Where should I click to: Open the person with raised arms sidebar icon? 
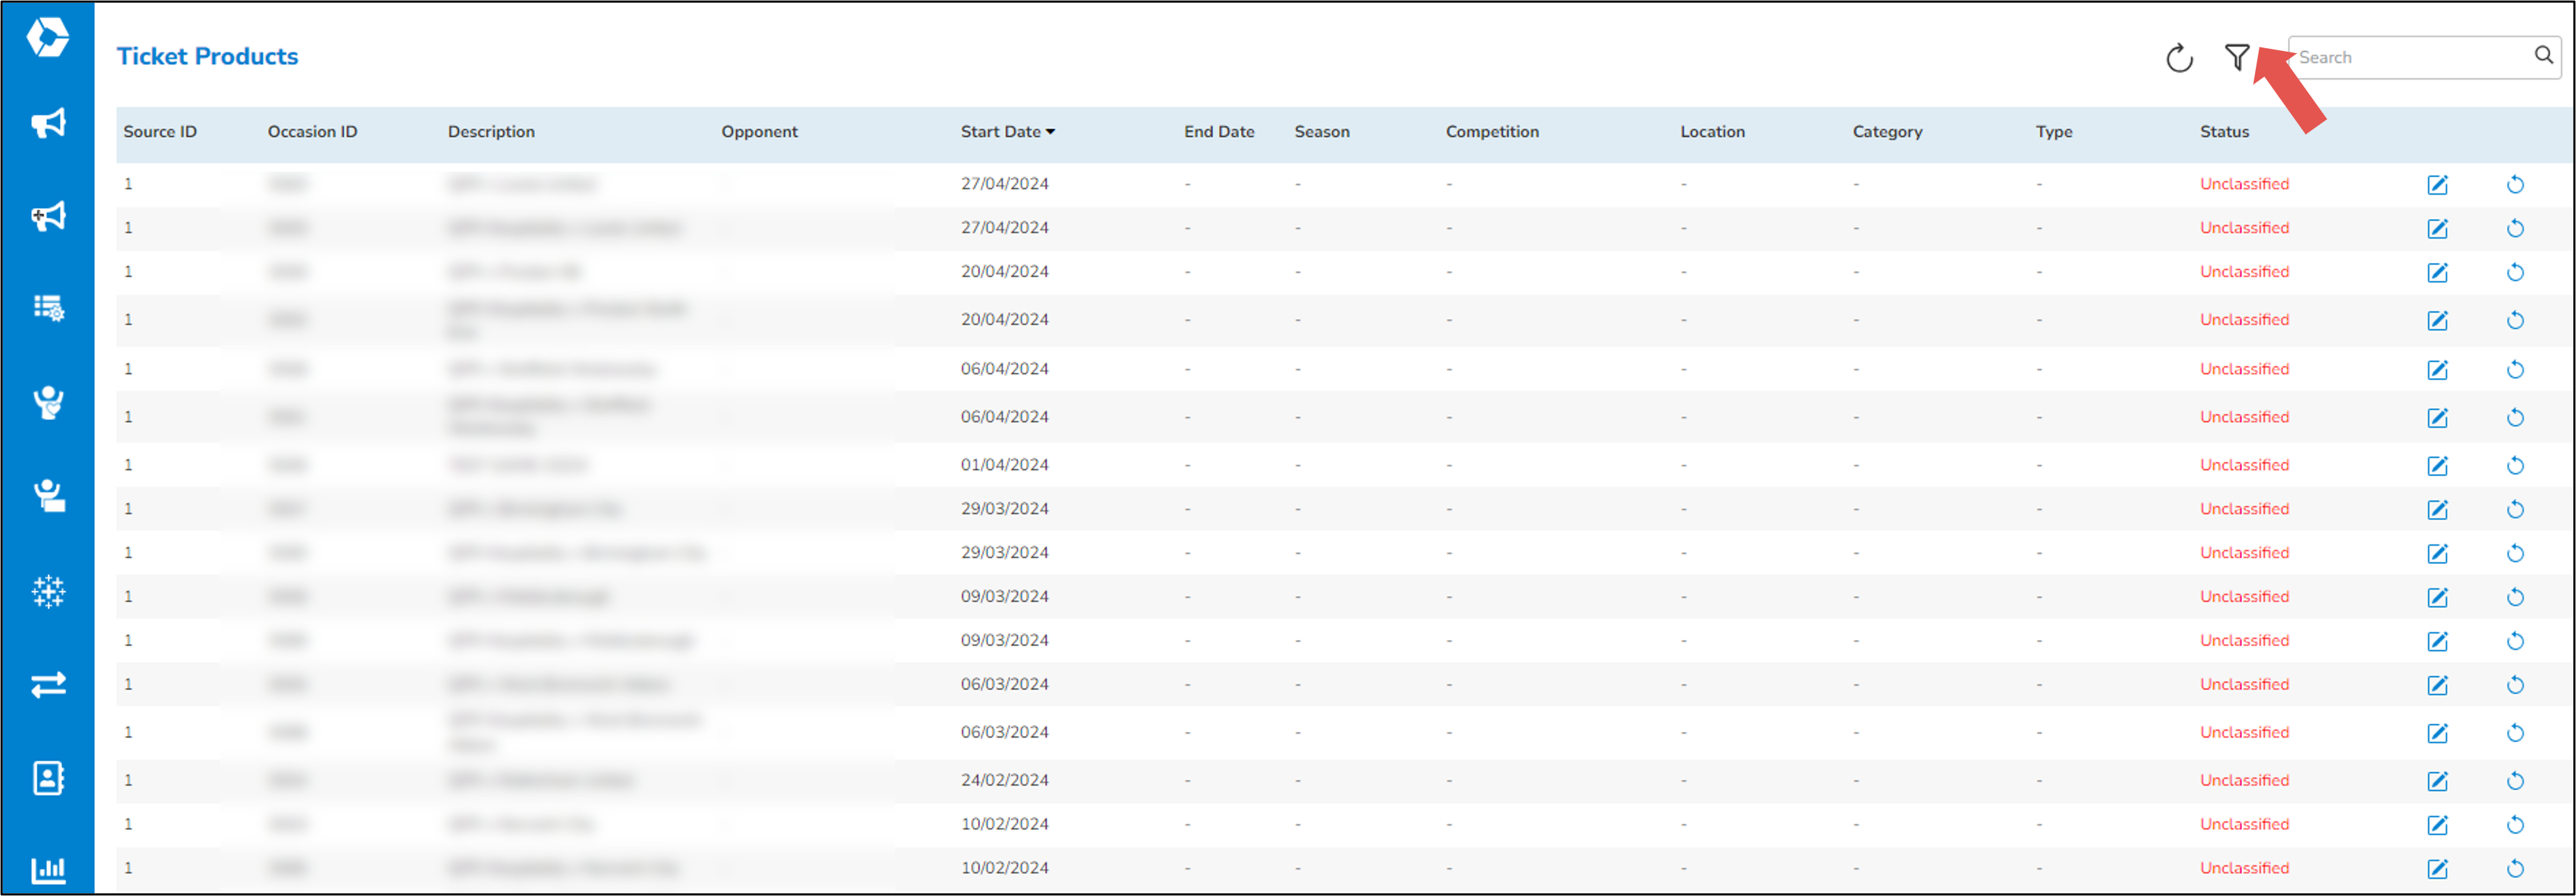[48, 402]
